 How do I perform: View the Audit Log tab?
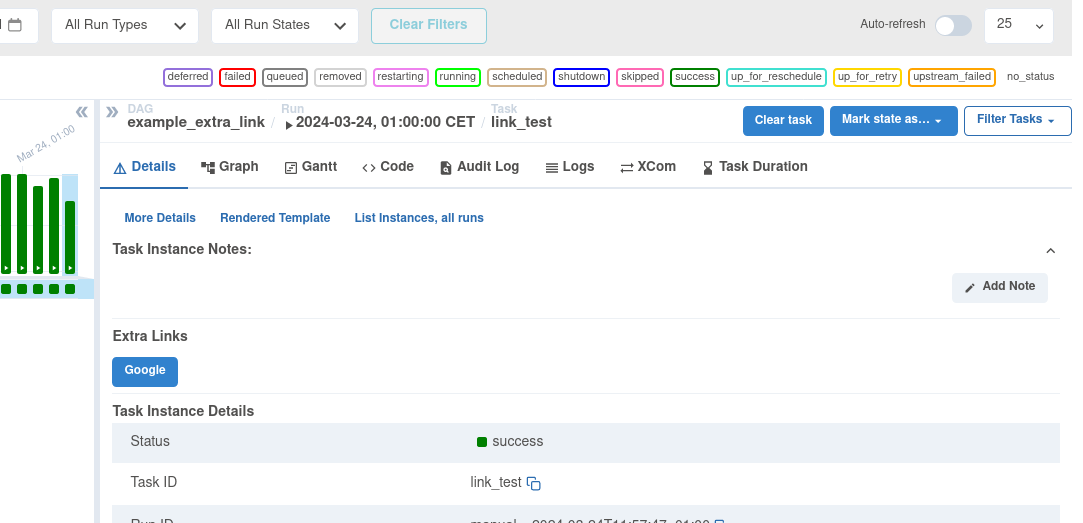[x=479, y=167]
